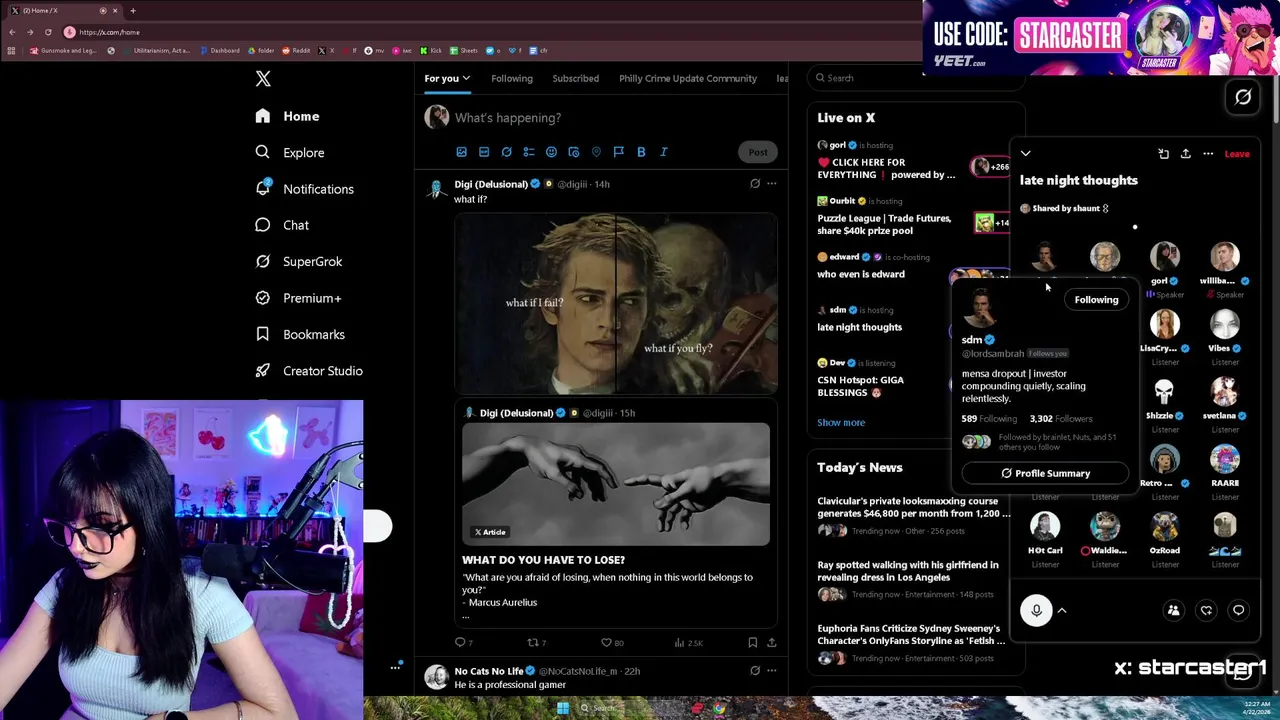Open more options on No Cats No Life post
The height and width of the screenshot is (720, 1280).
[x=771, y=671]
